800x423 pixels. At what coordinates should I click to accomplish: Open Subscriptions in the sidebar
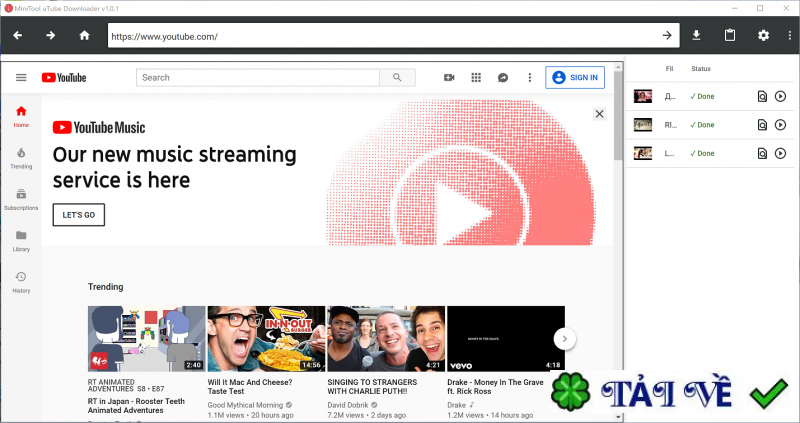click(x=21, y=199)
